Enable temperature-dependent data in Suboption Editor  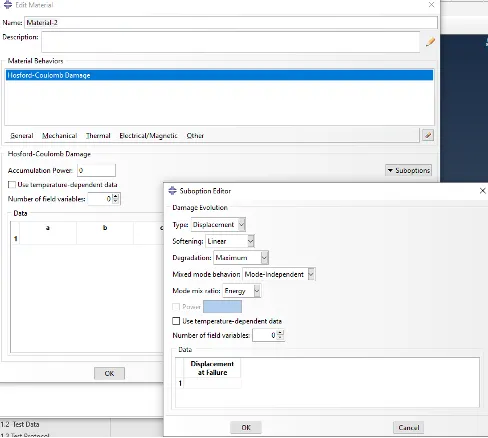click(x=176, y=321)
